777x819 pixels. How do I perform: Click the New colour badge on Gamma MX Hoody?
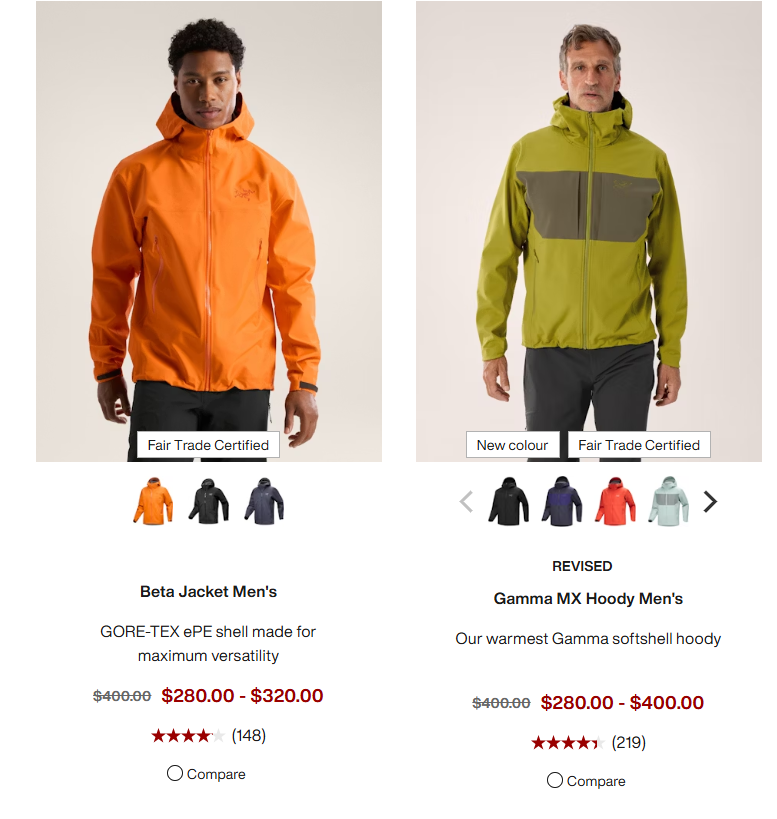tap(512, 445)
